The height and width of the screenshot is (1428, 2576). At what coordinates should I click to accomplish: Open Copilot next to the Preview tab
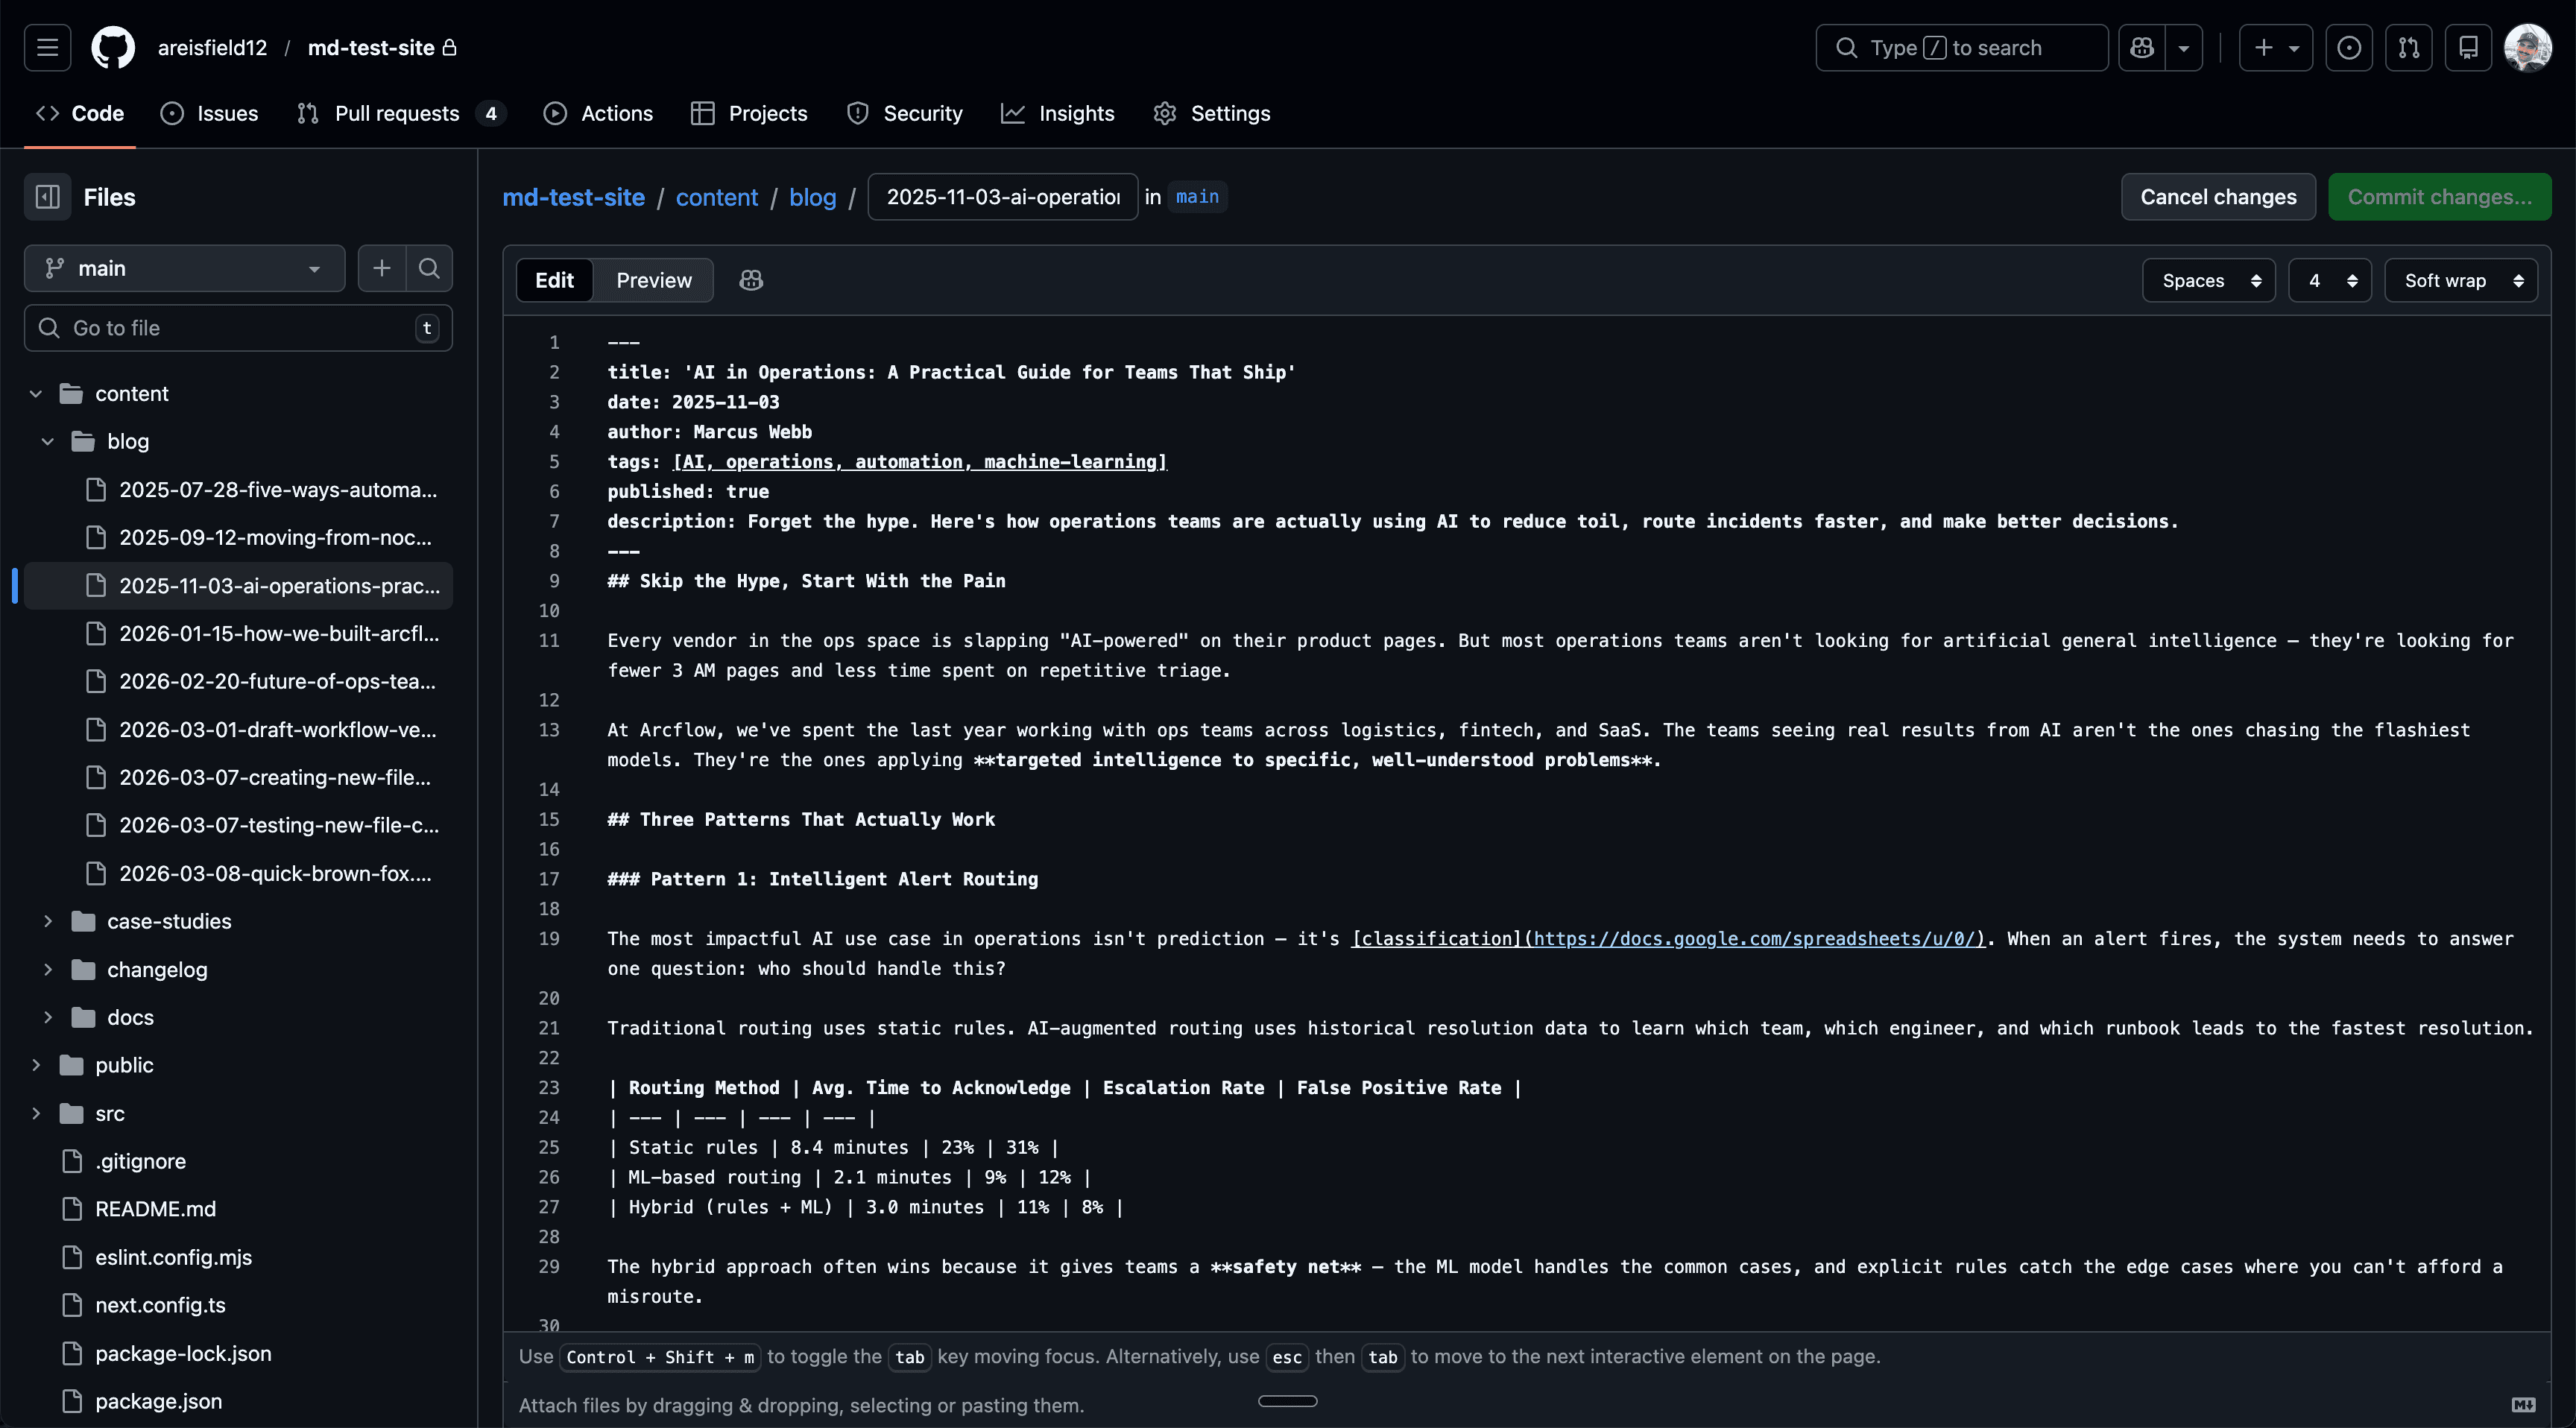tap(751, 281)
